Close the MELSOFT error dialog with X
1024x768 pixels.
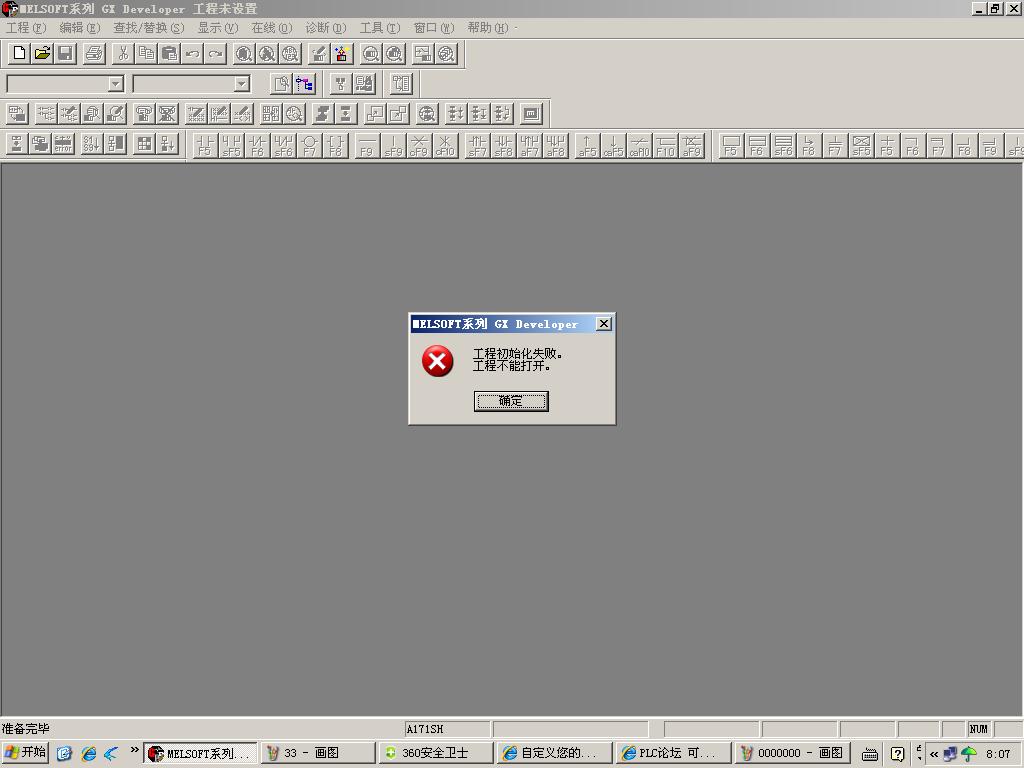coord(604,324)
